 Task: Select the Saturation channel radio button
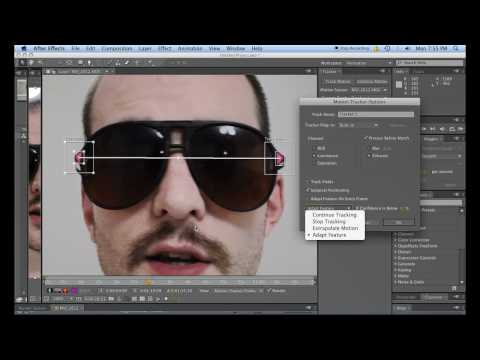(x=314, y=163)
